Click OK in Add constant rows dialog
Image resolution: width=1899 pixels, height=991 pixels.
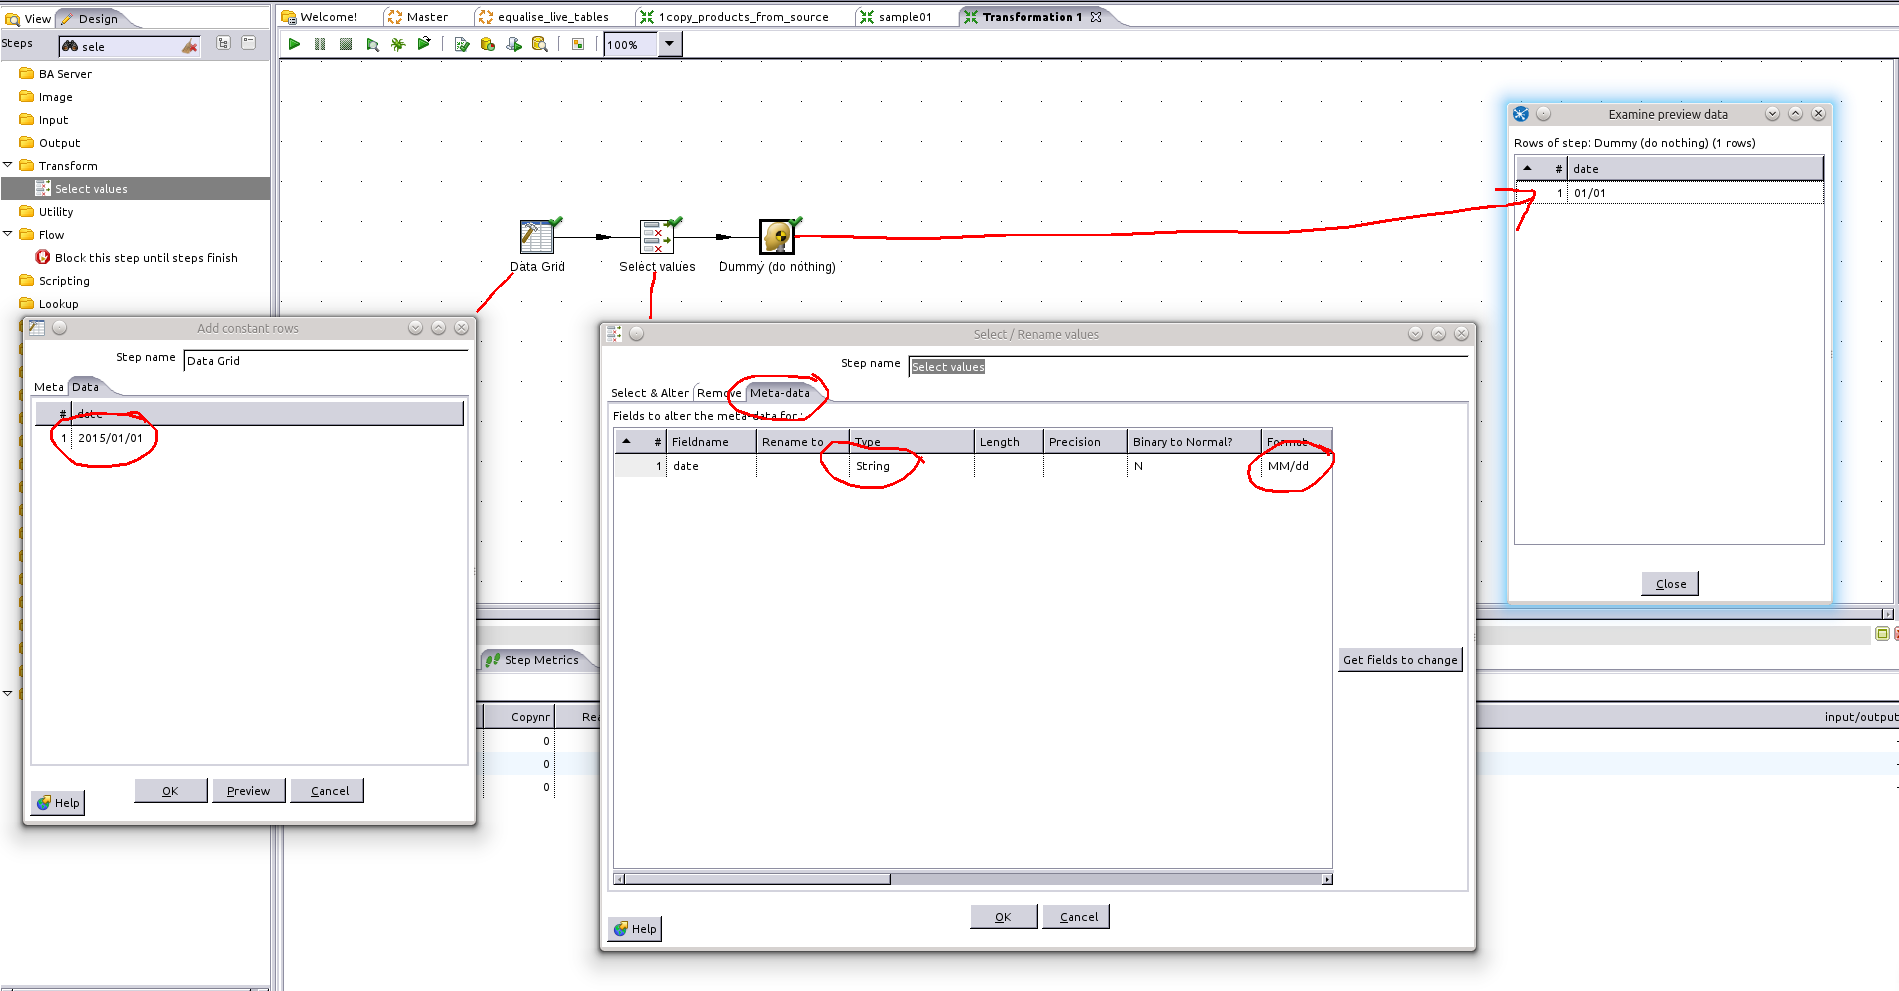click(170, 791)
